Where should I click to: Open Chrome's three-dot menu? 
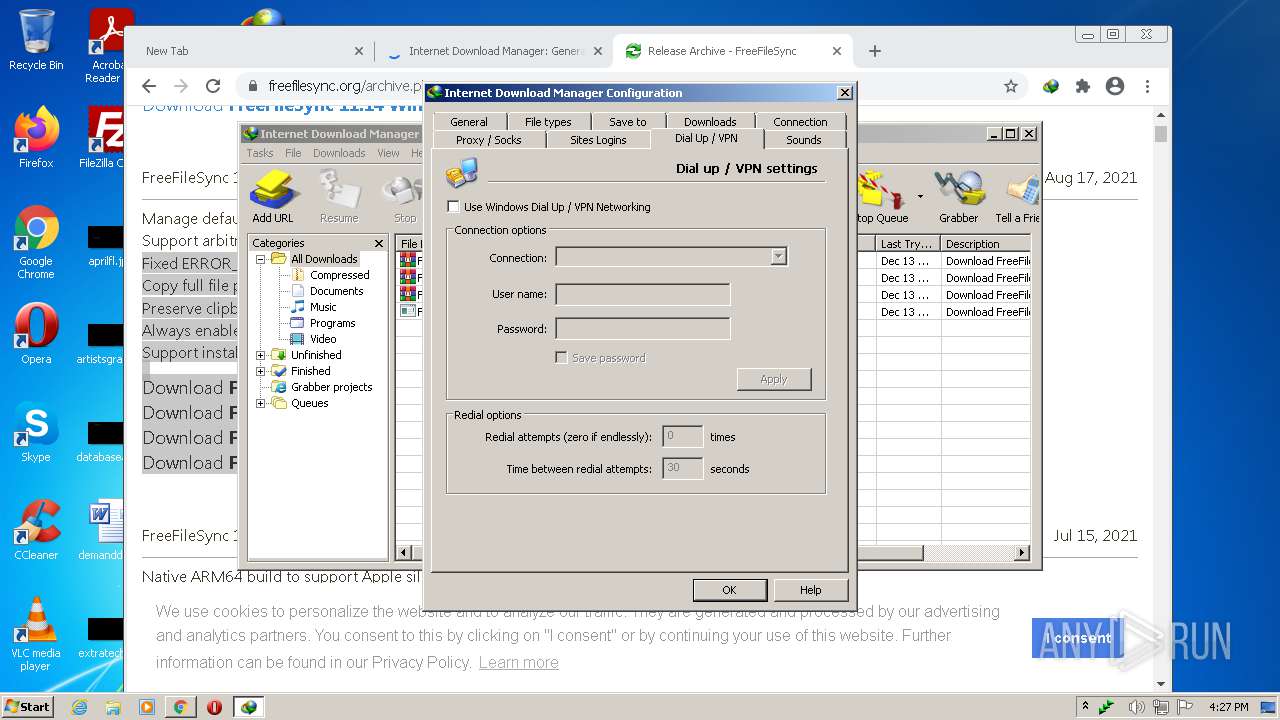point(1148,86)
